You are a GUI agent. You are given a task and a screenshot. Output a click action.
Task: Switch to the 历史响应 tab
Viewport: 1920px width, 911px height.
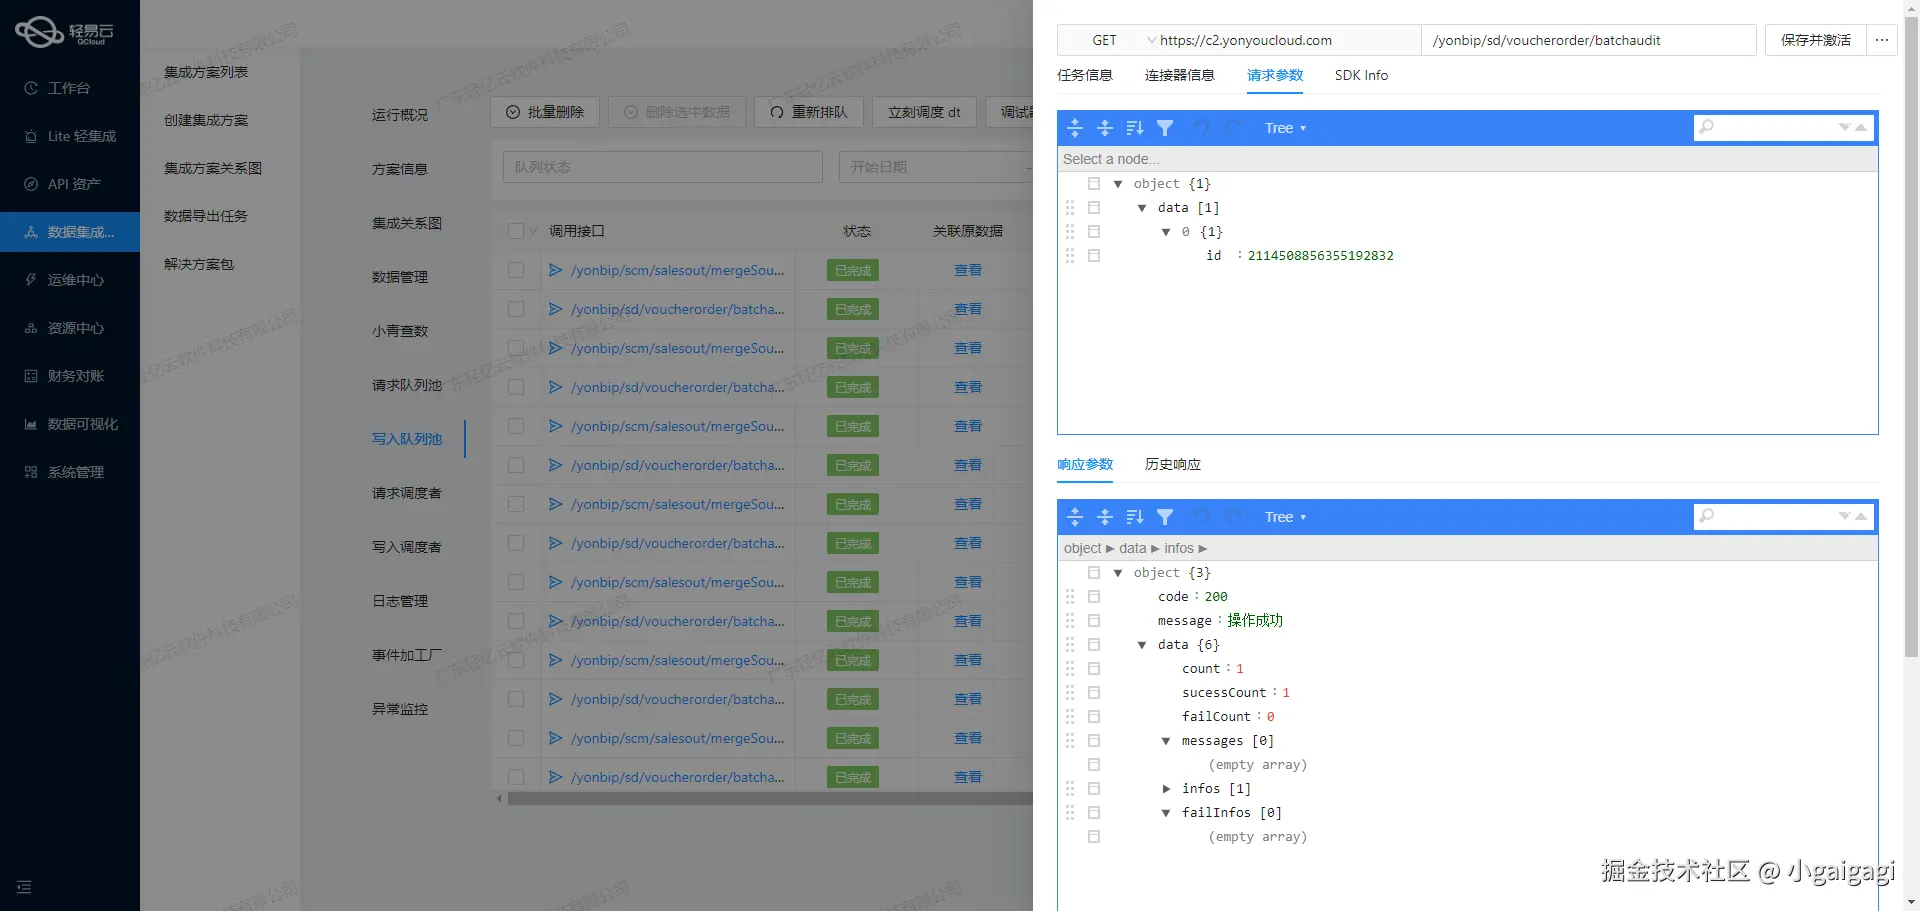point(1173,464)
